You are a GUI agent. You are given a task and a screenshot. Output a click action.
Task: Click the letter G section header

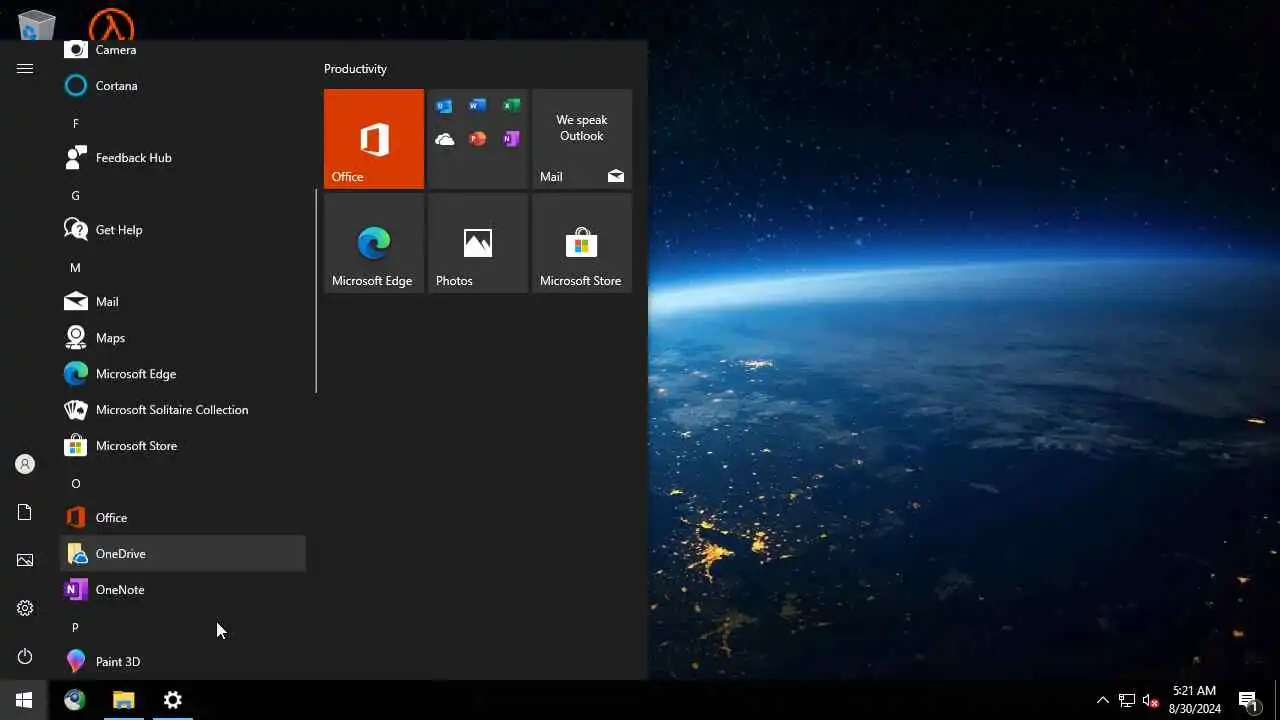[x=183, y=196]
